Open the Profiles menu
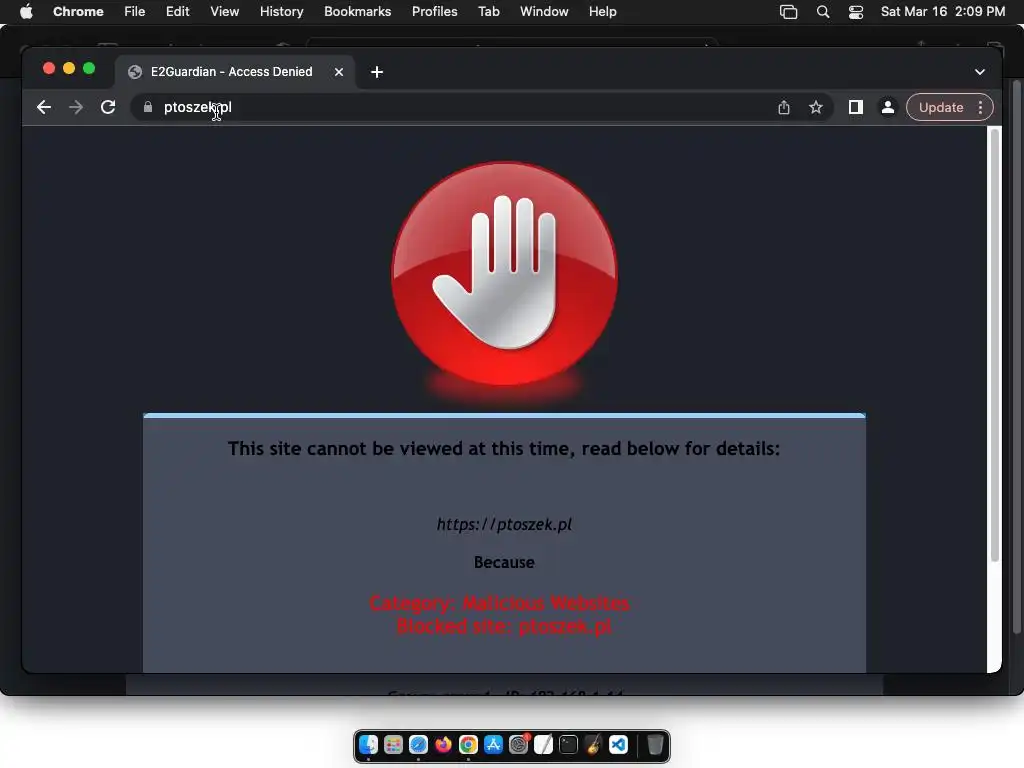The image size is (1024, 768). click(x=434, y=12)
